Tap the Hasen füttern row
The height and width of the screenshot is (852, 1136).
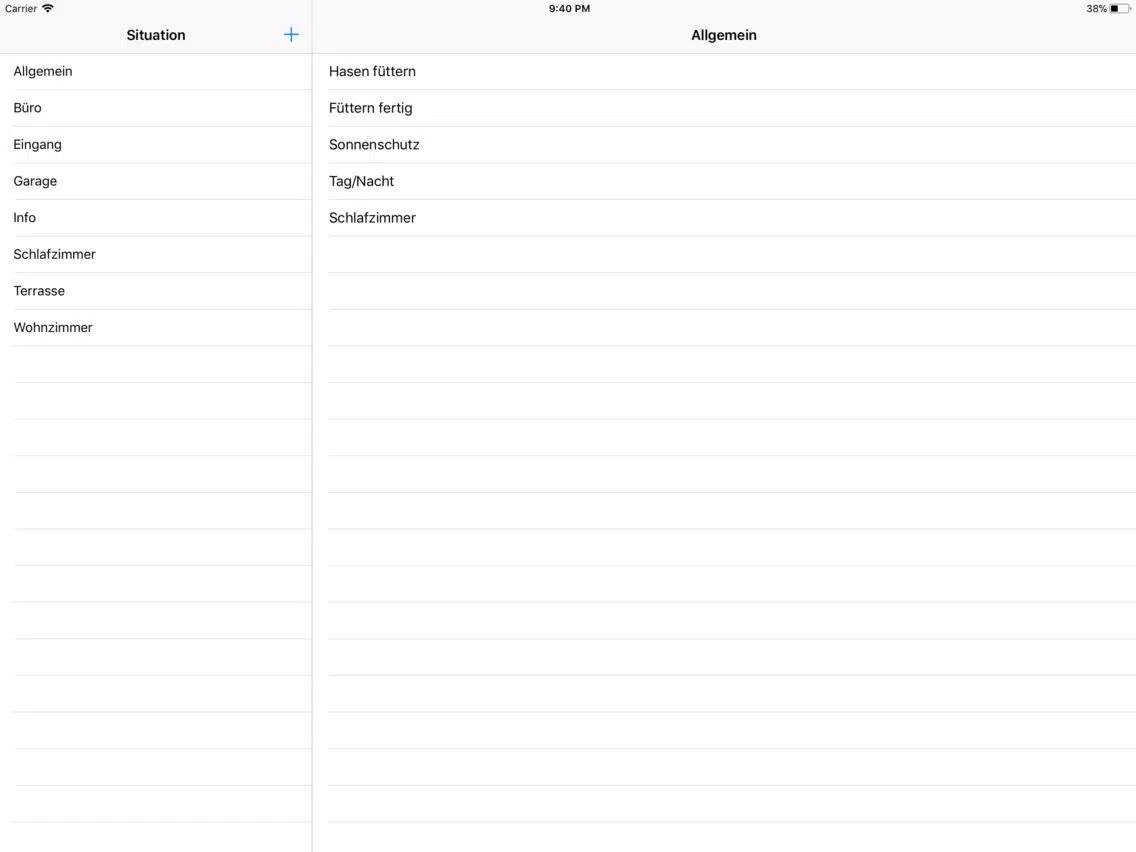pyautogui.click(x=724, y=71)
